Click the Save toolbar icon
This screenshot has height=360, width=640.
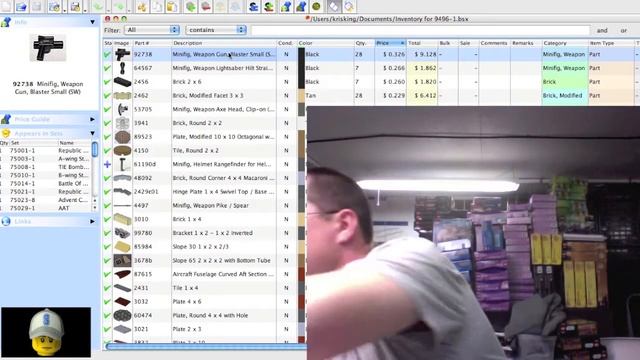pyautogui.click(x=37, y=6)
